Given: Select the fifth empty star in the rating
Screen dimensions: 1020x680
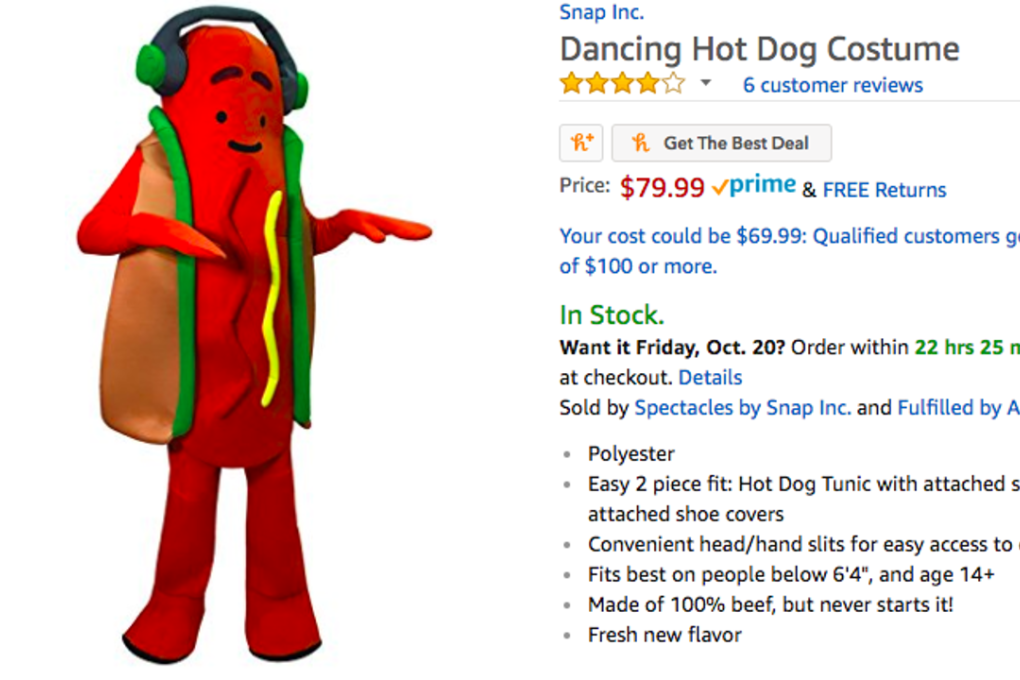Looking at the screenshot, I should click(x=673, y=83).
